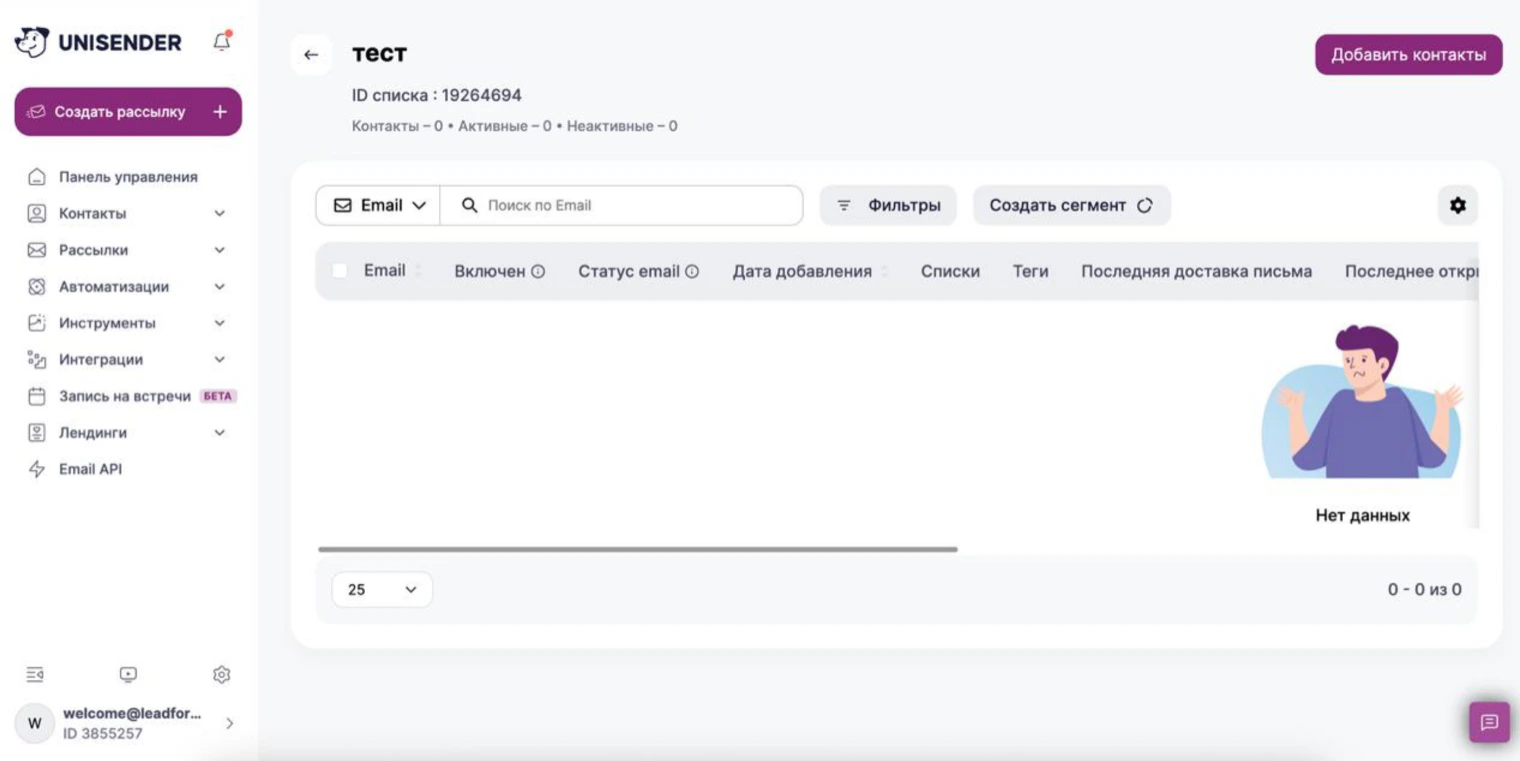
Task: Click the info icon next to Статус email
Action: [692, 271]
